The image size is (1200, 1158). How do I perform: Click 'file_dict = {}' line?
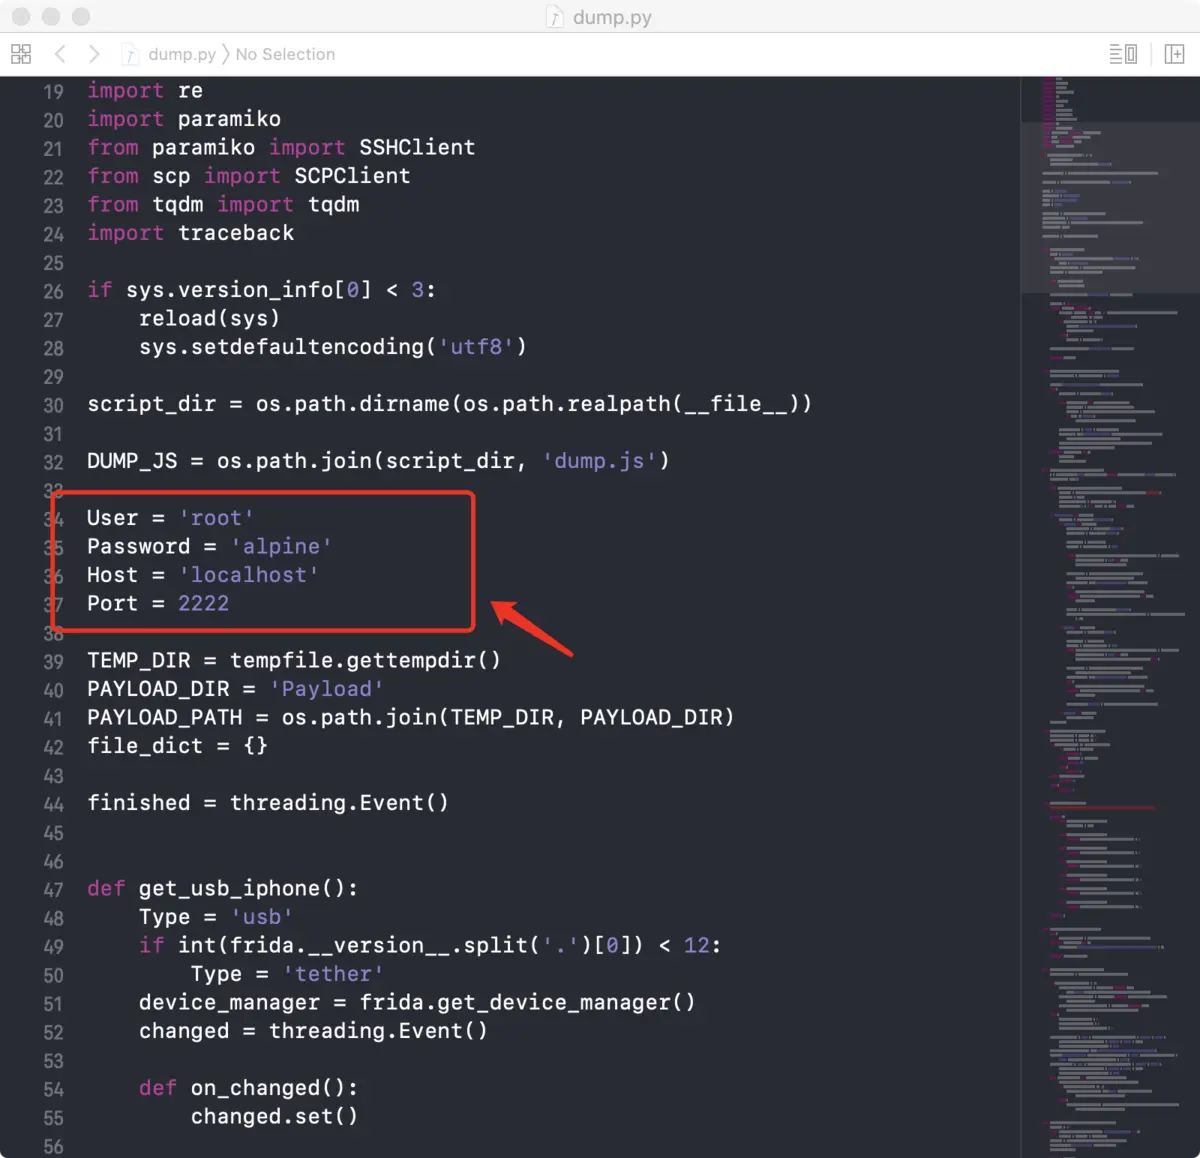pos(177,746)
